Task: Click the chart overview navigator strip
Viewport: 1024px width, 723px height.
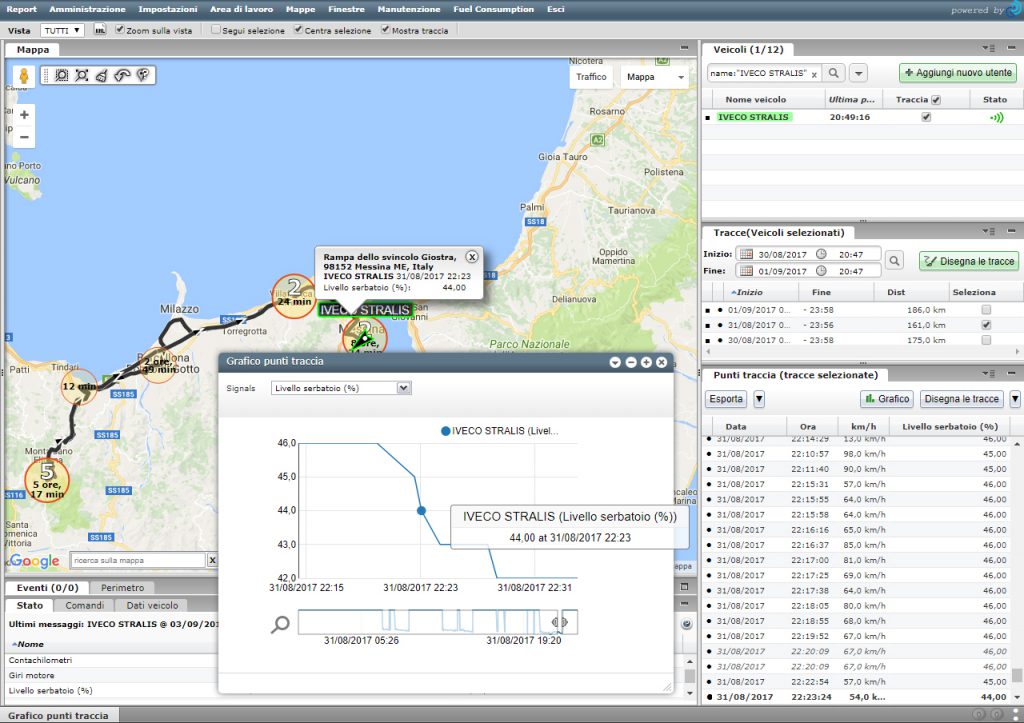Action: click(438, 622)
